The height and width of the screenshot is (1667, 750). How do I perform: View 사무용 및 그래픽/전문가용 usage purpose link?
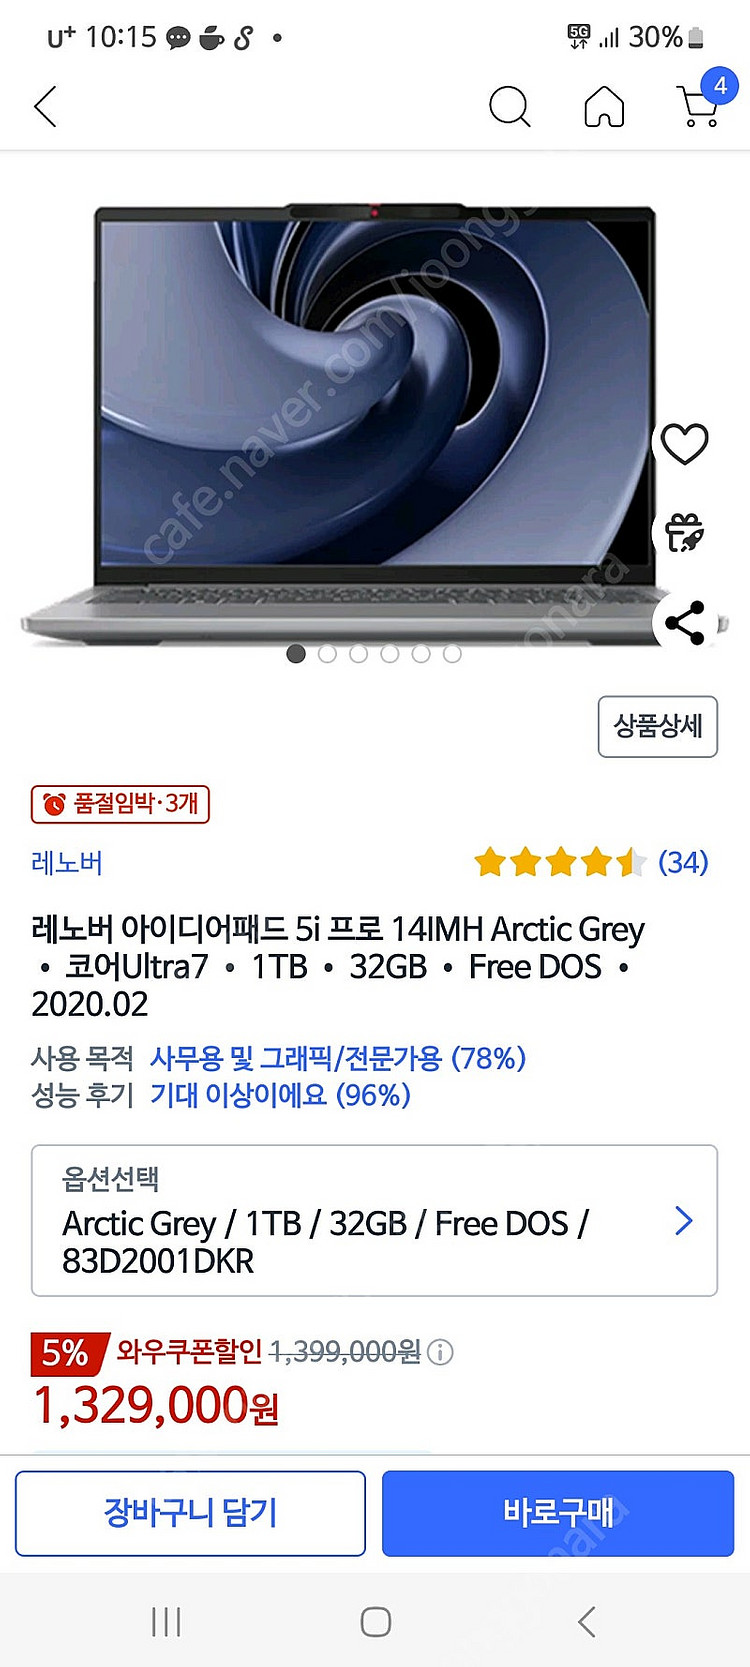coord(338,1058)
